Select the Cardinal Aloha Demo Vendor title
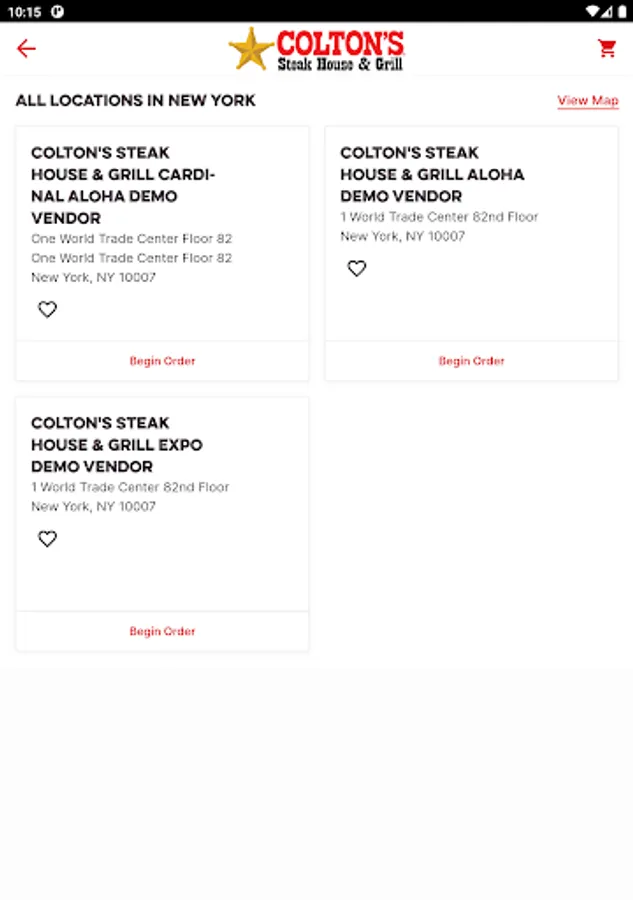The image size is (633, 900). pyautogui.click(x=123, y=185)
